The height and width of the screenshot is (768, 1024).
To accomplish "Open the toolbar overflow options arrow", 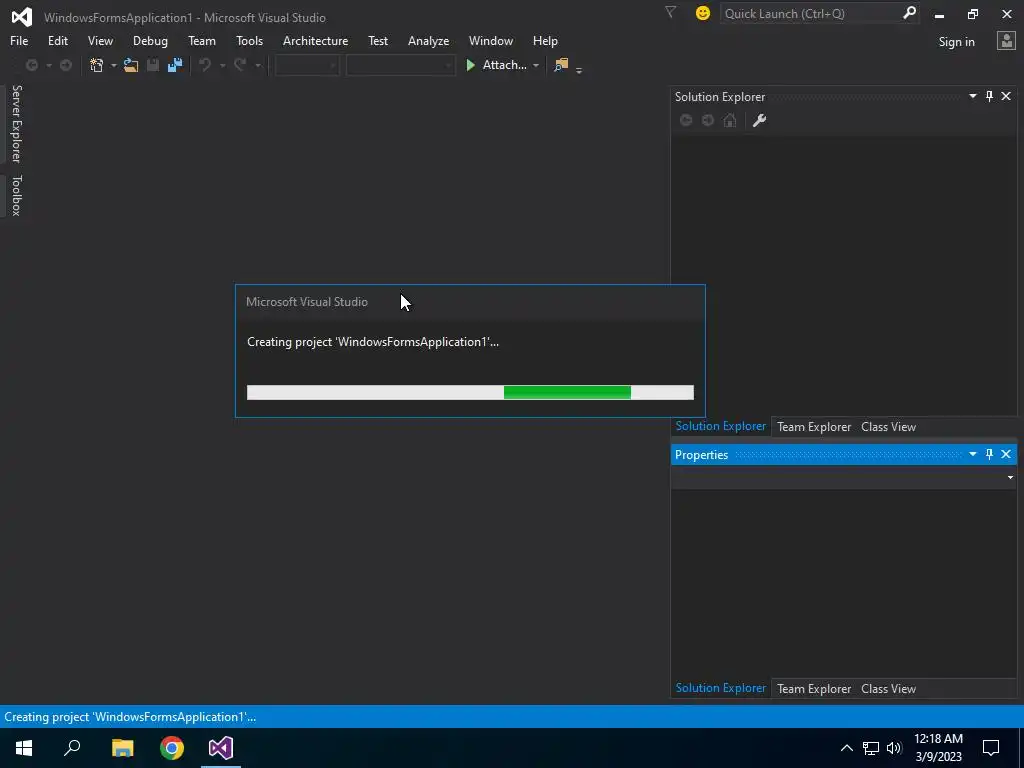I will click(x=579, y=69).
